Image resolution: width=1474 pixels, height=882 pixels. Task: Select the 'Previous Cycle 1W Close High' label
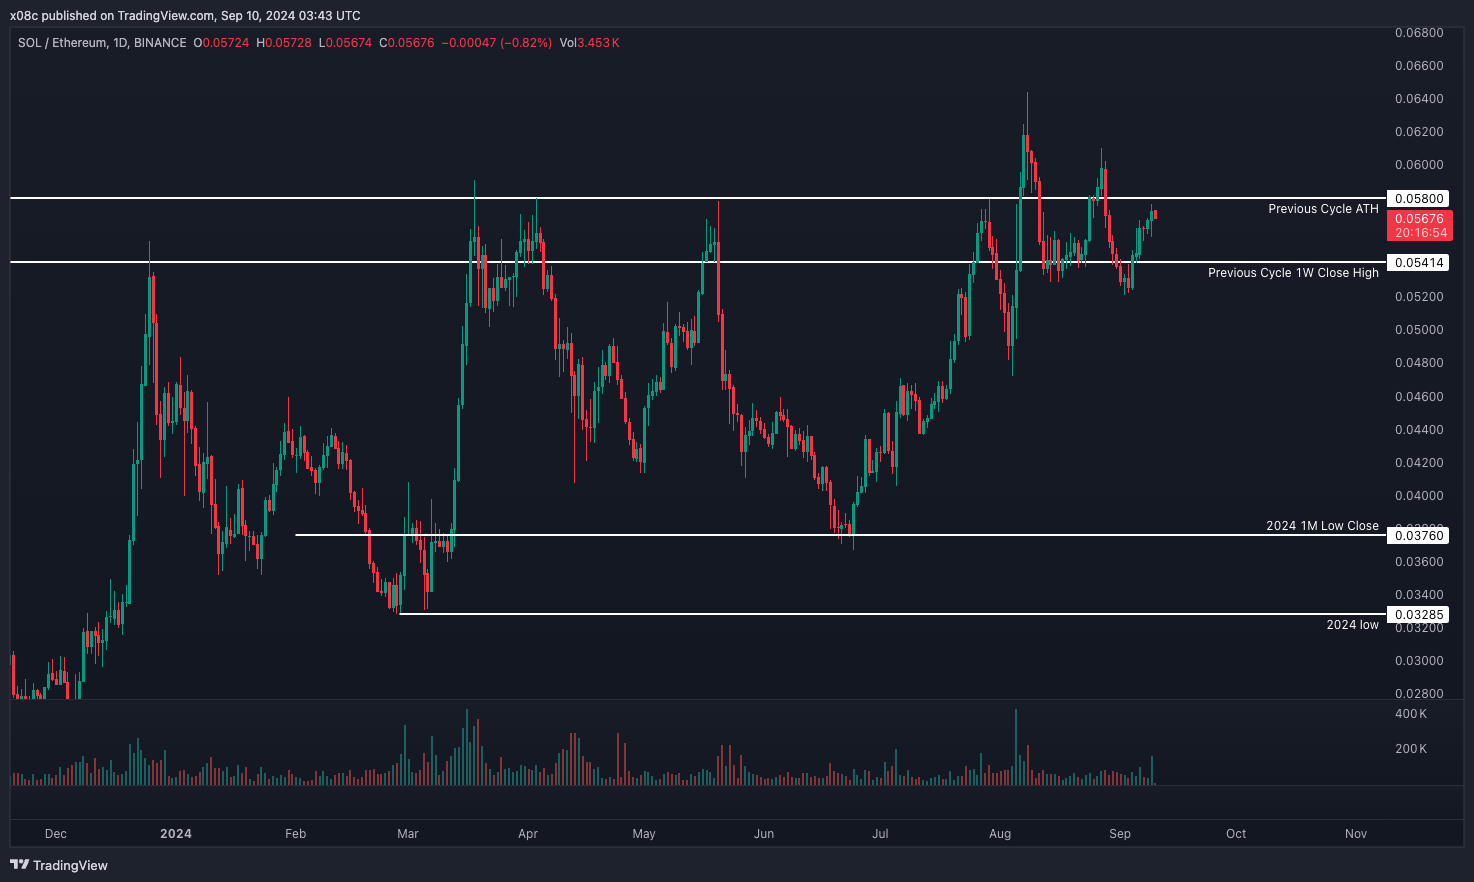[1292, 273]
